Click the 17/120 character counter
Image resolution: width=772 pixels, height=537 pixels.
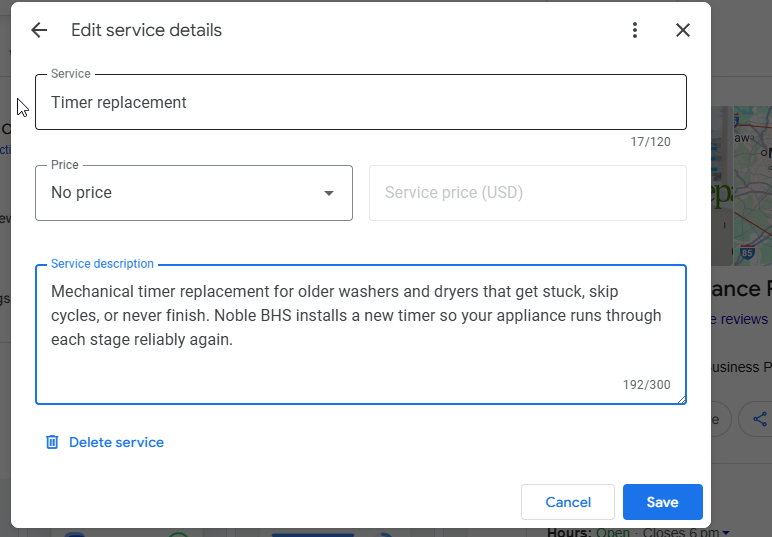(x=650, y=142)
